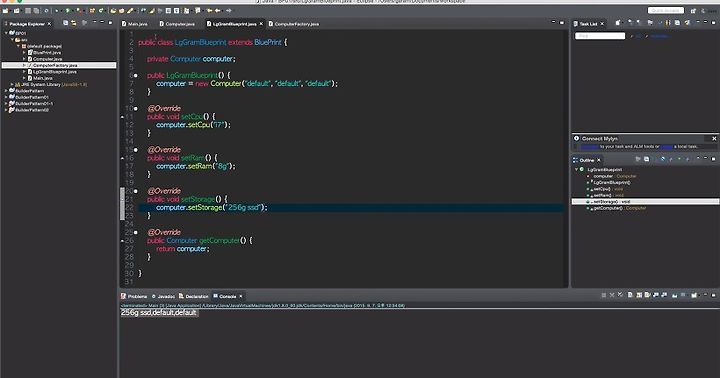The height and width of the screenshot is (378, 720).
Task: Click Terminate icon in Console toolbar
Action: (x=603, y=295)
